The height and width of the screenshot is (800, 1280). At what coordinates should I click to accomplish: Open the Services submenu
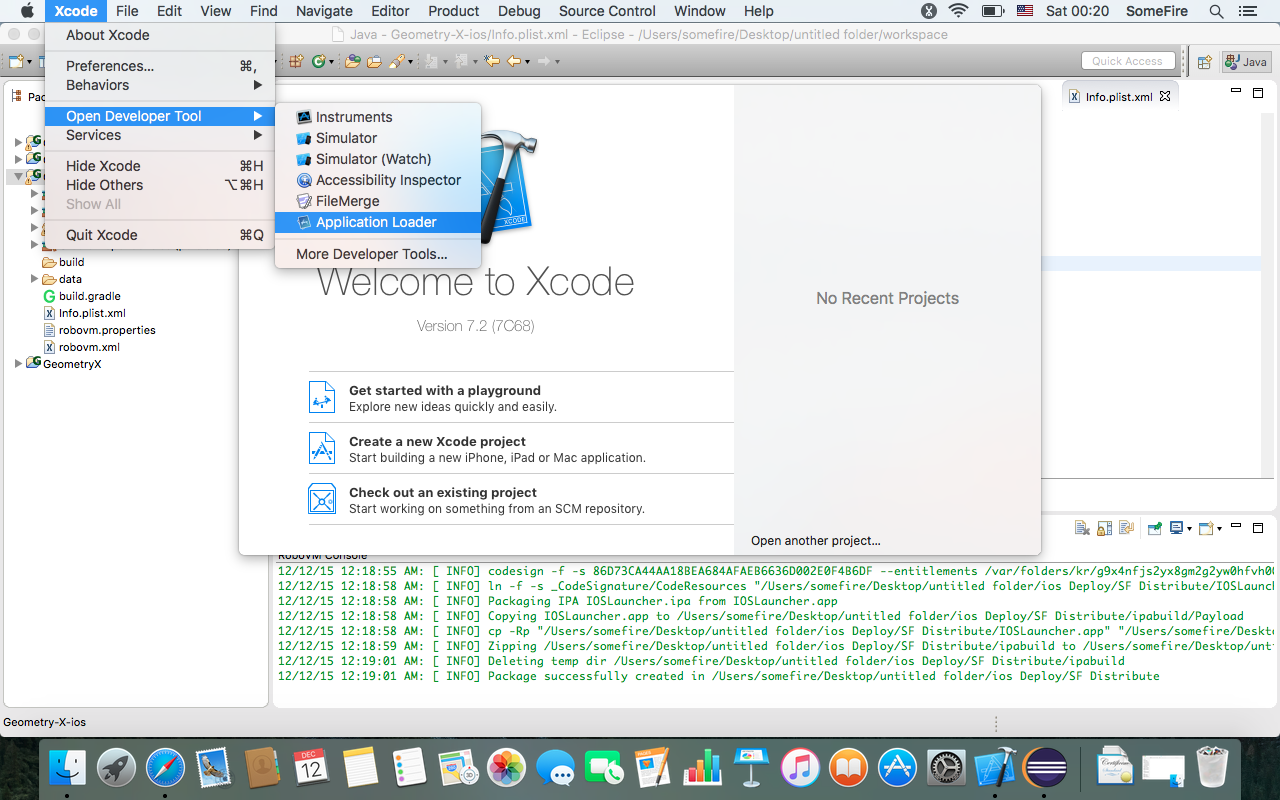point(160,135)
